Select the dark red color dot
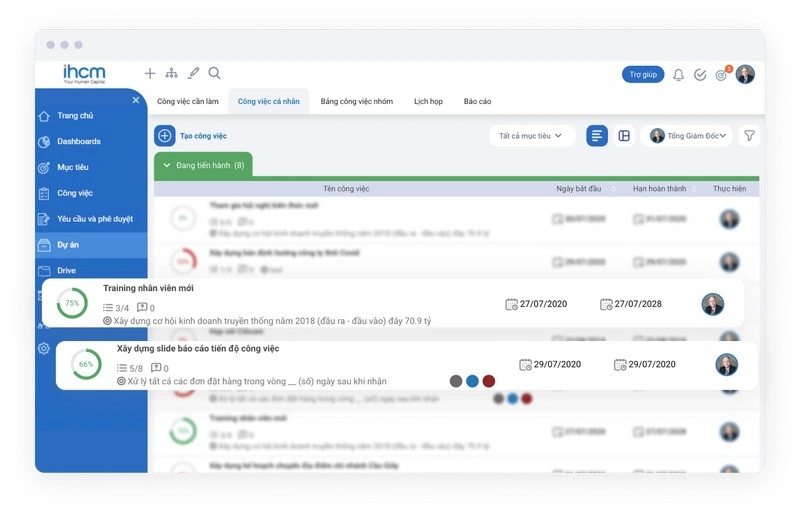 click(489, 381)
